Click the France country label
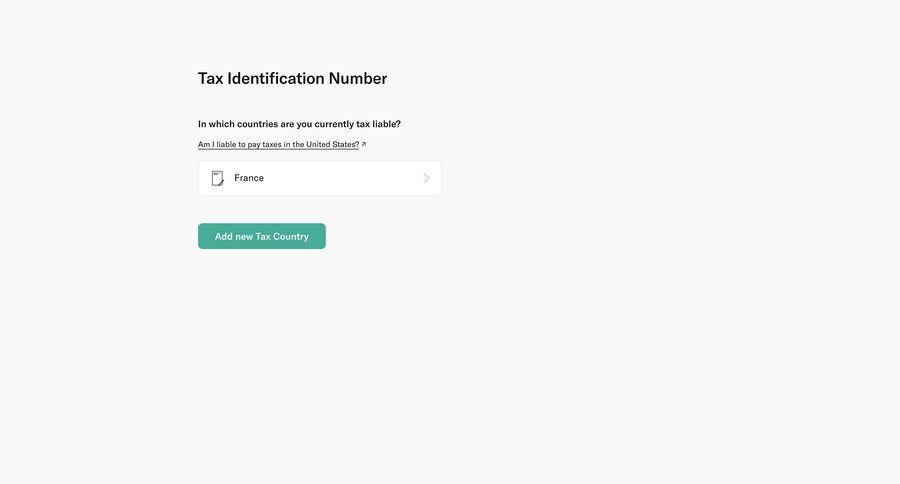900x484 pixels. tap(249, 178)
